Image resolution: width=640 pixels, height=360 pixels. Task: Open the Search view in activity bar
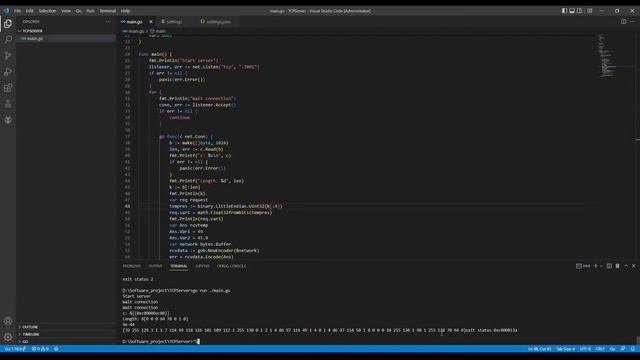click(8, 40)
